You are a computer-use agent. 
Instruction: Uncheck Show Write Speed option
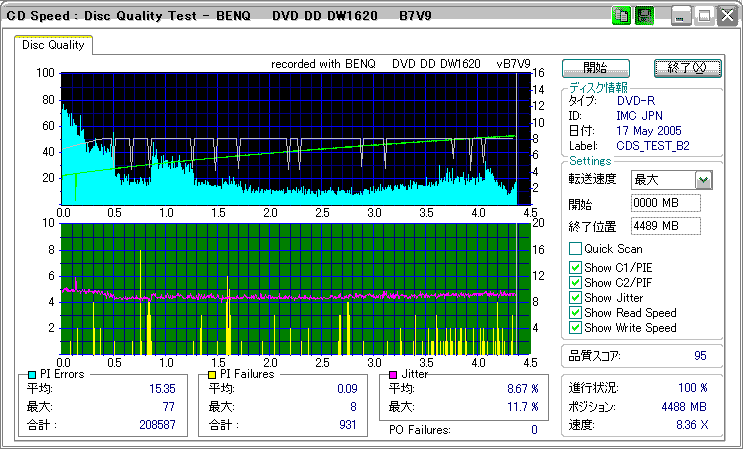575,328
